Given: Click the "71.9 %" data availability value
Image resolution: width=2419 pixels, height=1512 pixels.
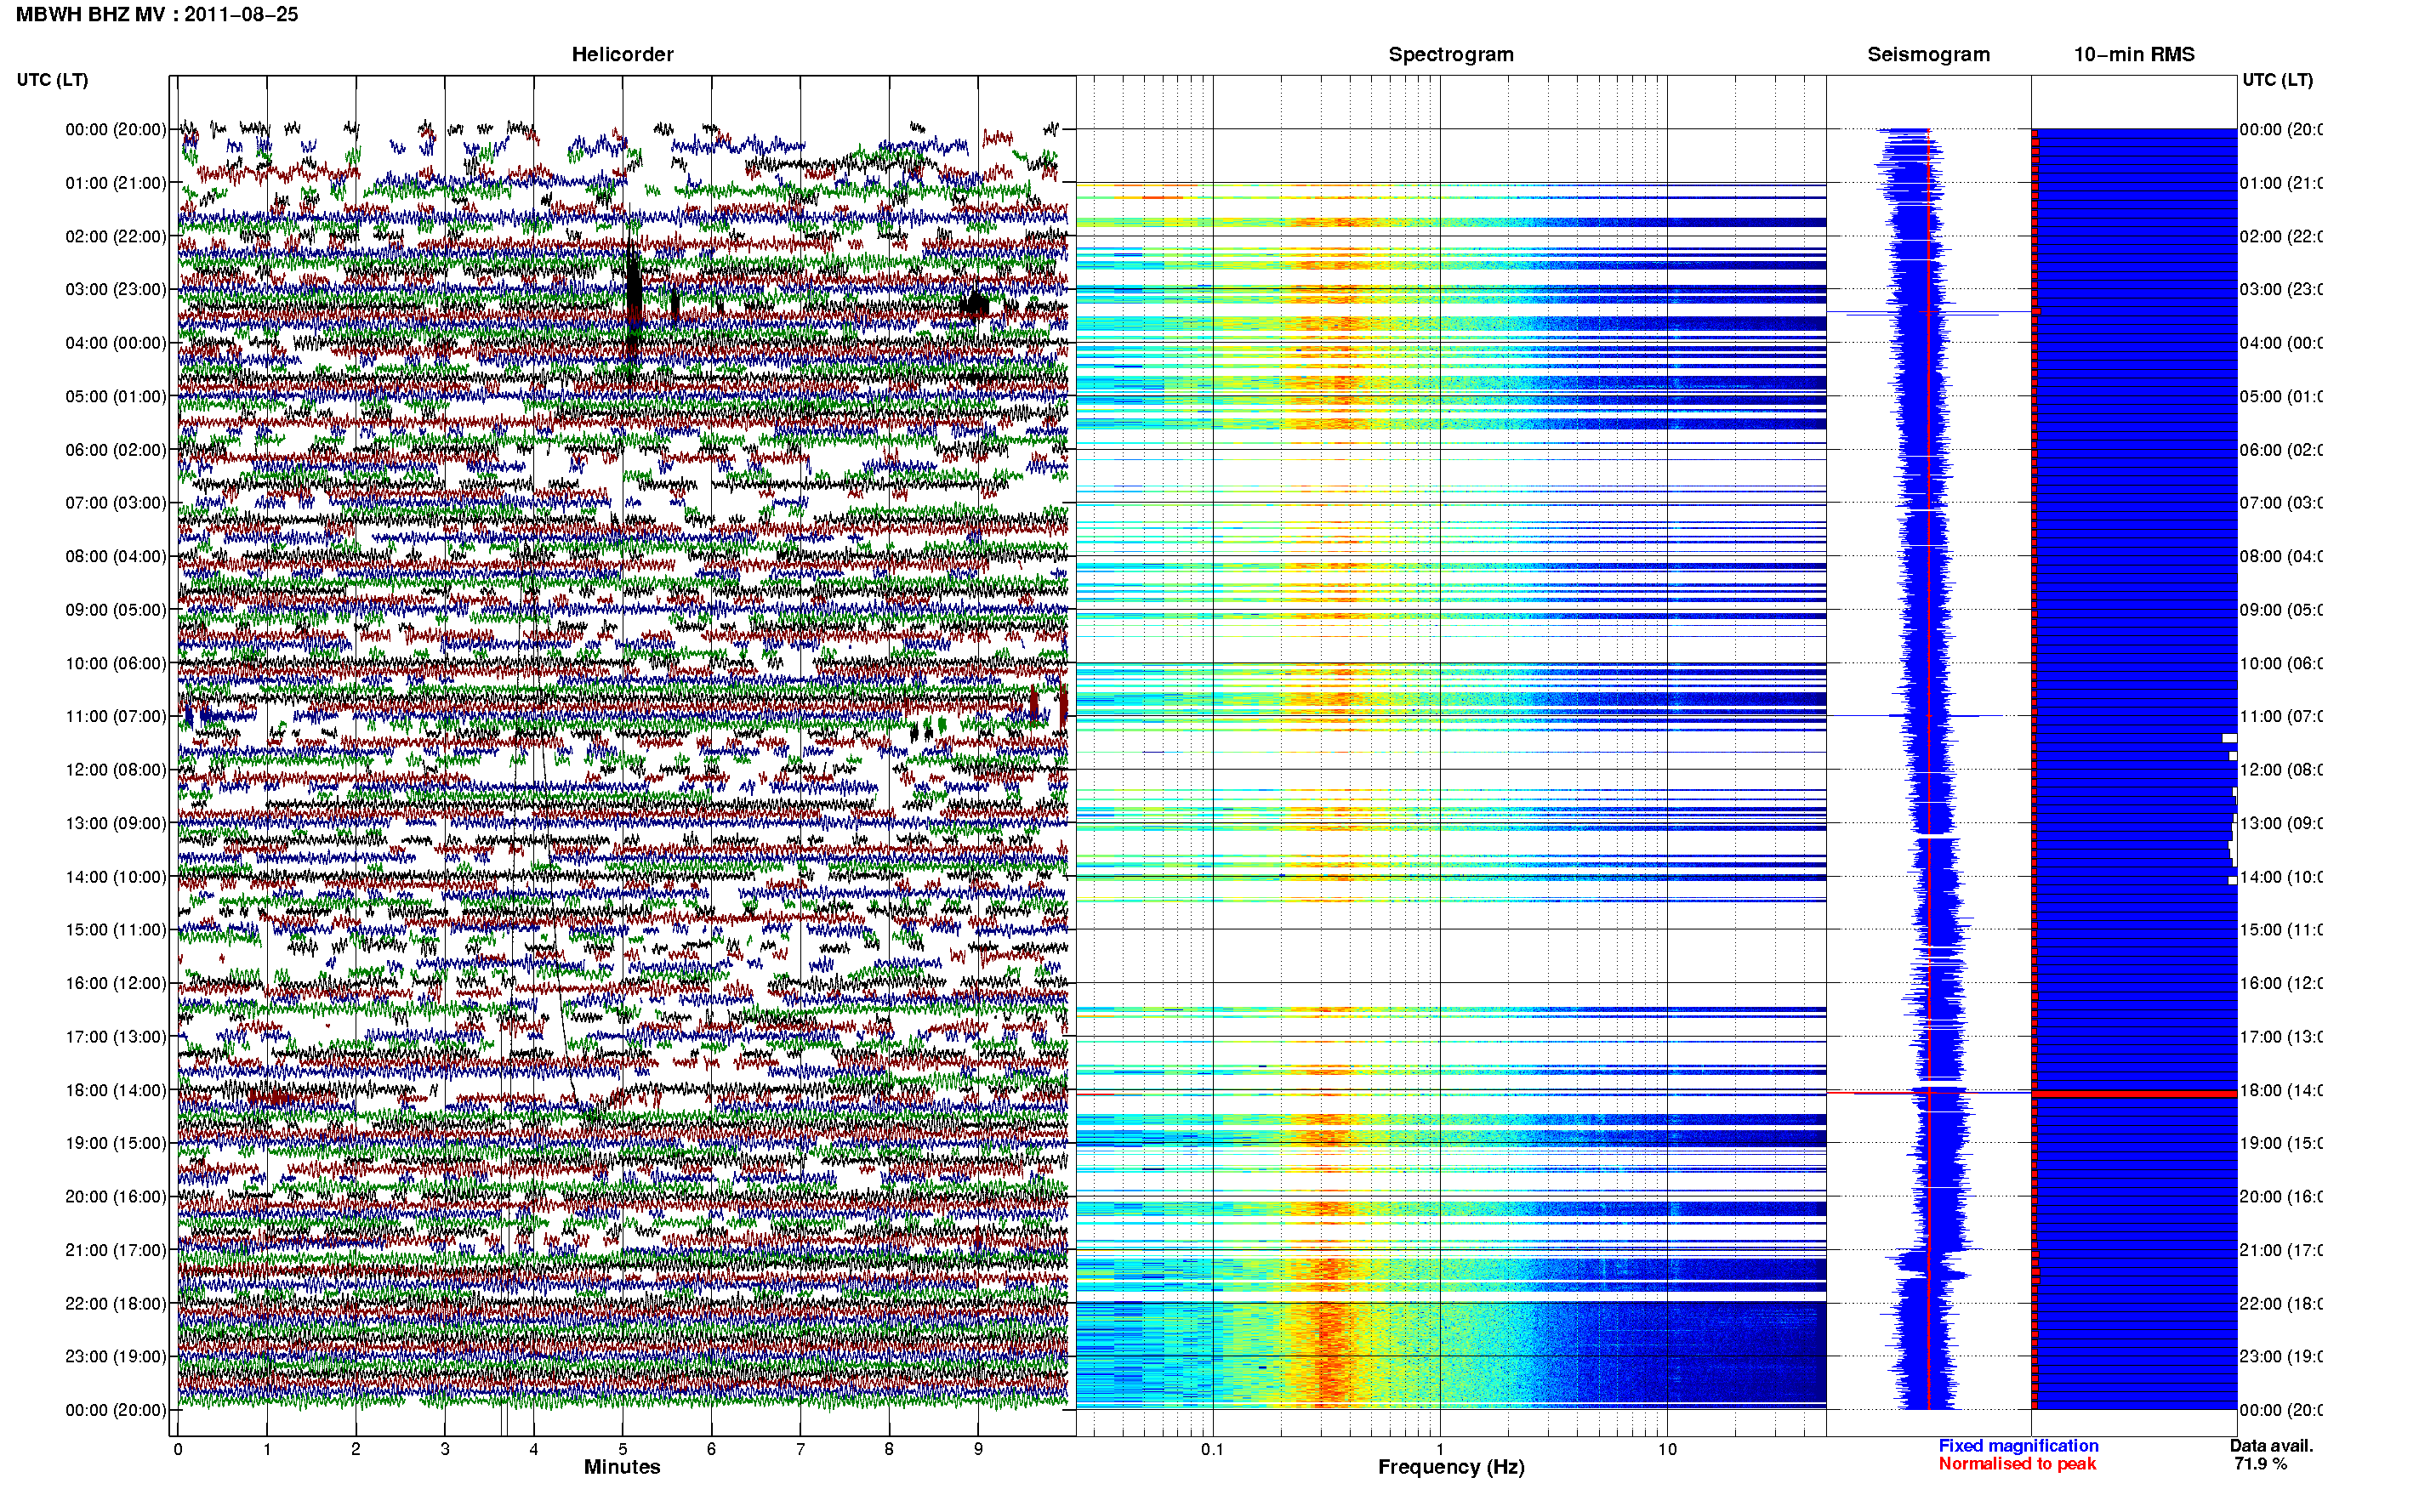Looking at the screenshot, I should pyautogui.click(x=2260, y=1464).
